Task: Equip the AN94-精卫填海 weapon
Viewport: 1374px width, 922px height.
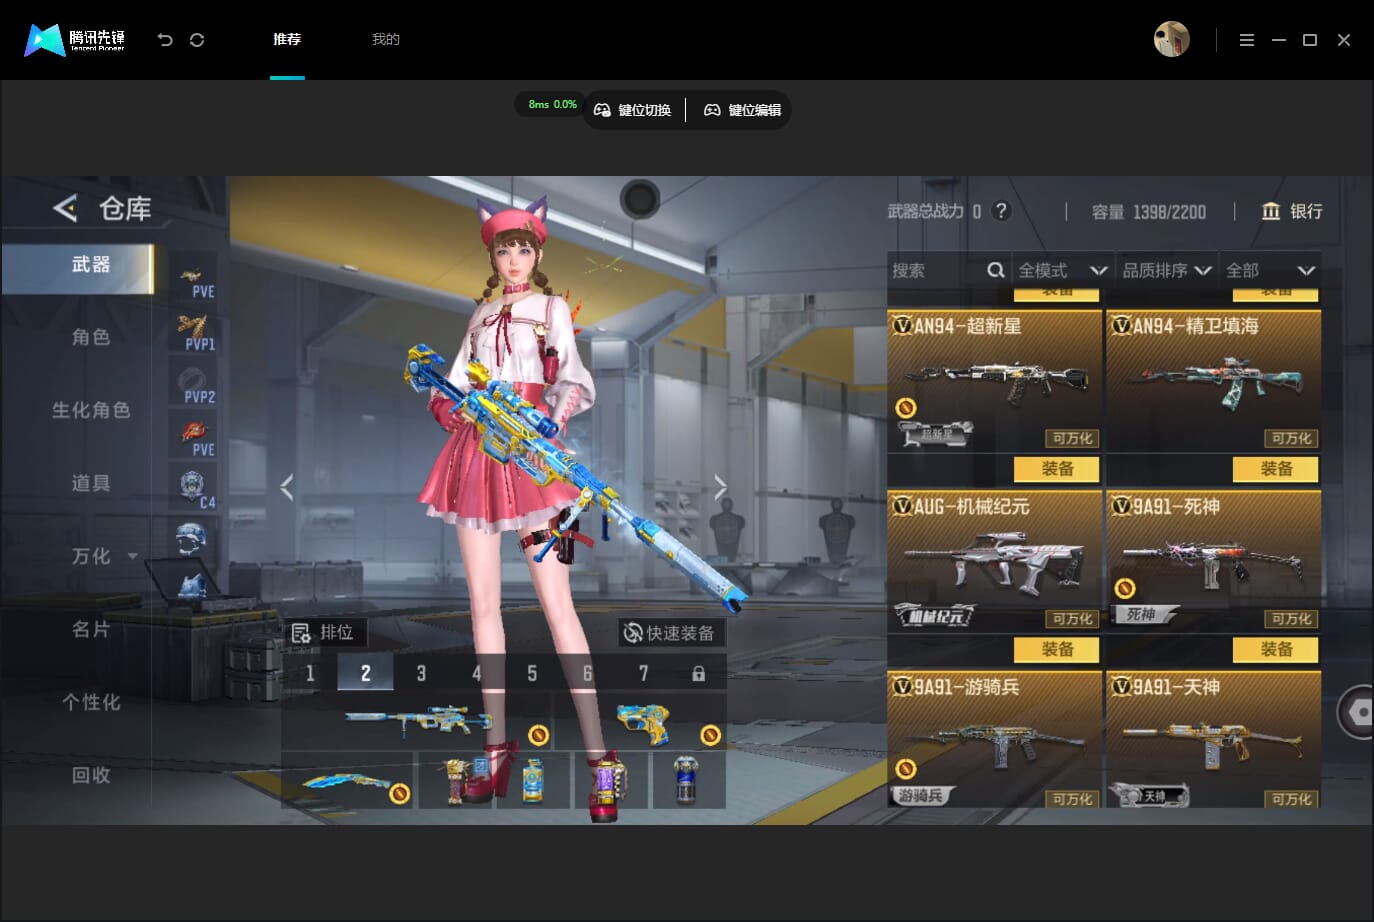Action: [x=1276, y=469]
